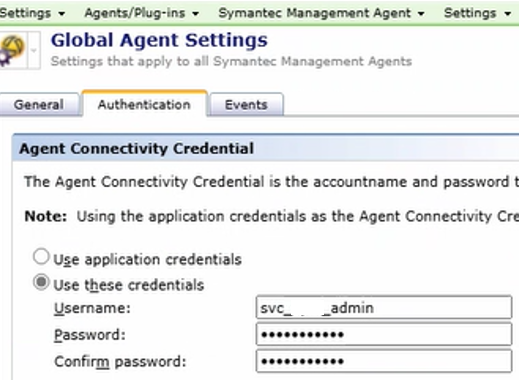
Task: Open the rightmost Settings breadcrumb dropdown
Action: [x=477, y=13]
